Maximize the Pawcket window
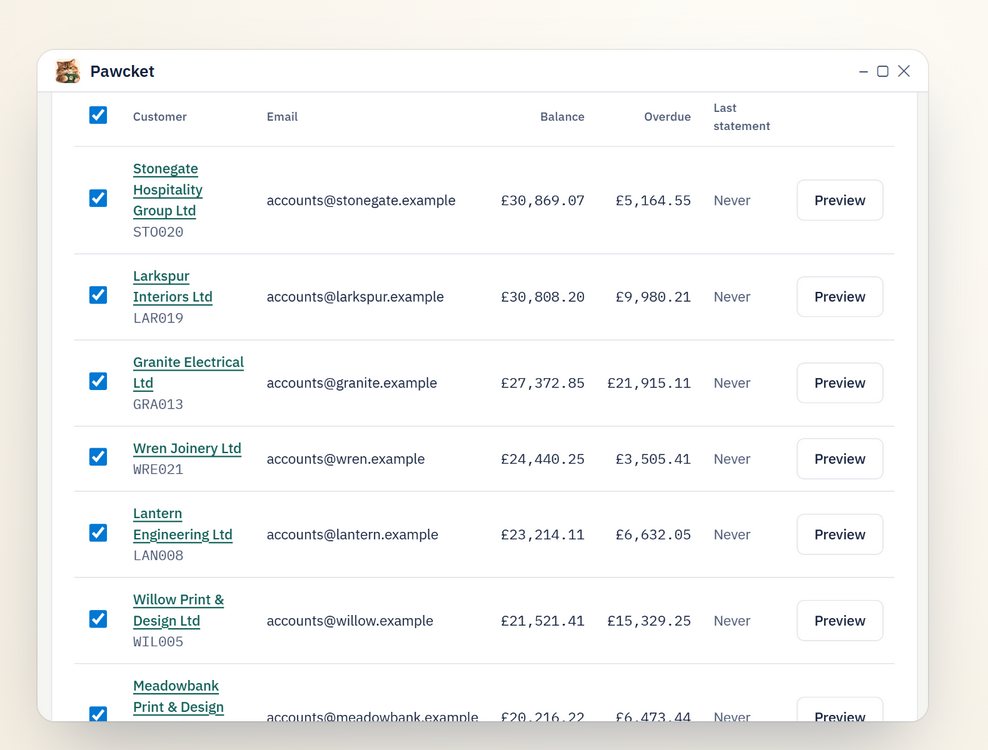The width and height of the screenshot is (988, 750). [883, 71]
